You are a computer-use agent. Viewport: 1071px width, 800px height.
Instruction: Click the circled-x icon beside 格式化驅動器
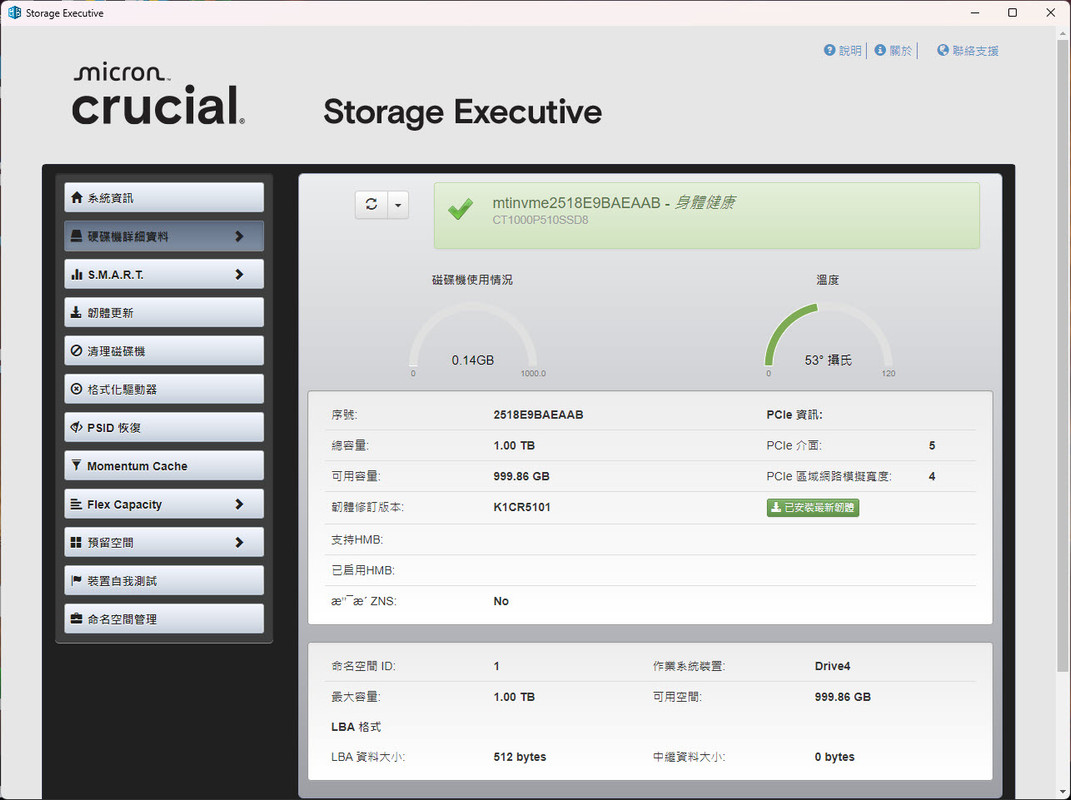click(76, 389)
